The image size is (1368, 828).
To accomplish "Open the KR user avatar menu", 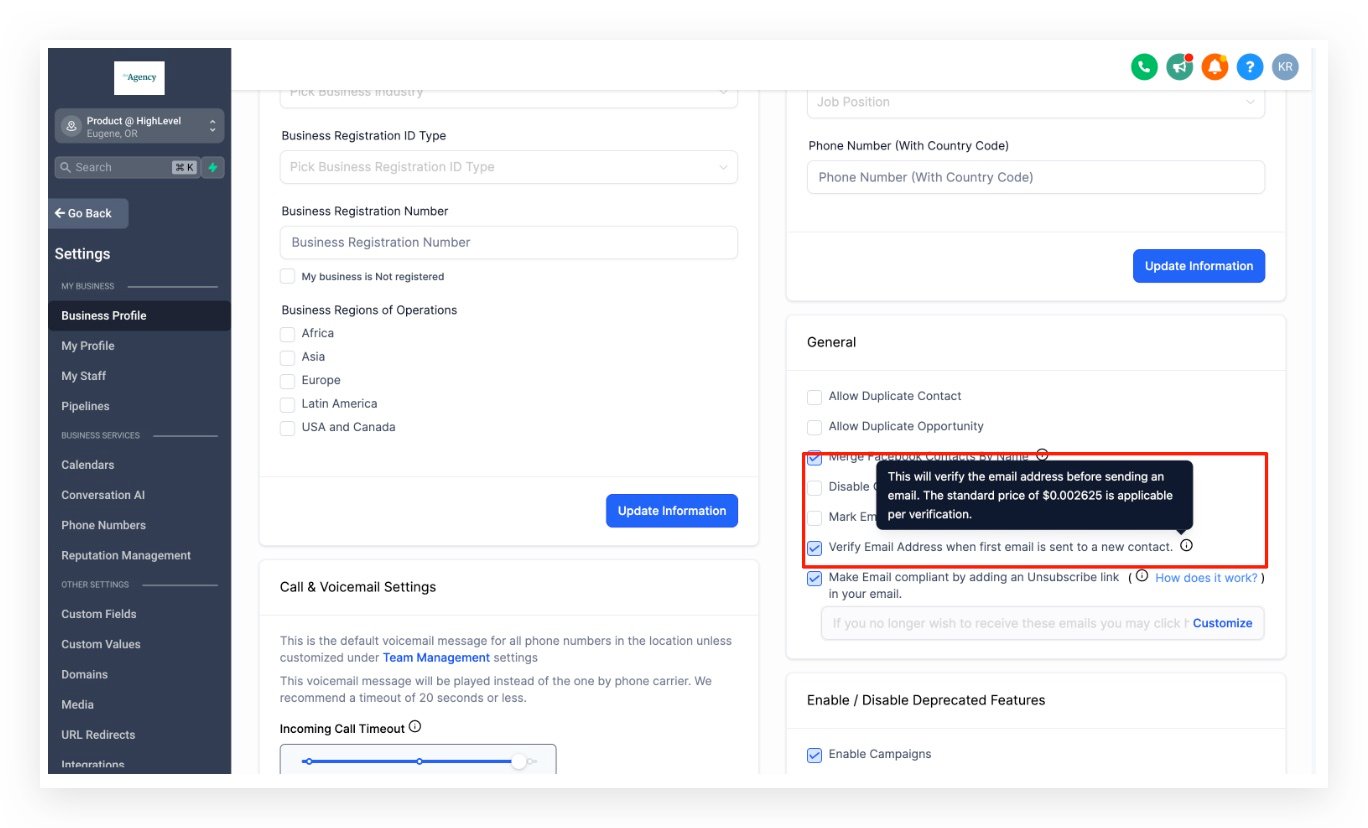I will (x=1285, y=67).
